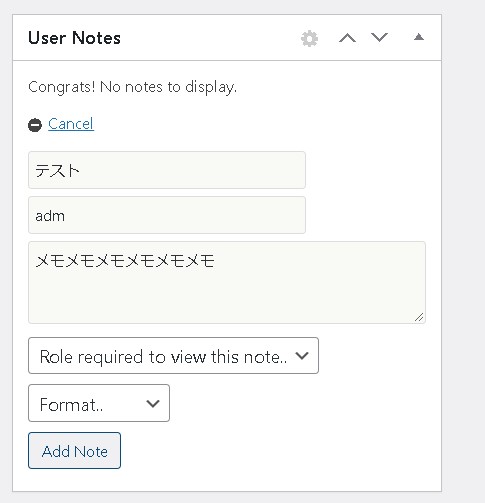The width and height of the screenshot is (485, 503).
Task: Click the Format dropdown chevron arrow
Action: pyautogui.click(x=153, y=404)
